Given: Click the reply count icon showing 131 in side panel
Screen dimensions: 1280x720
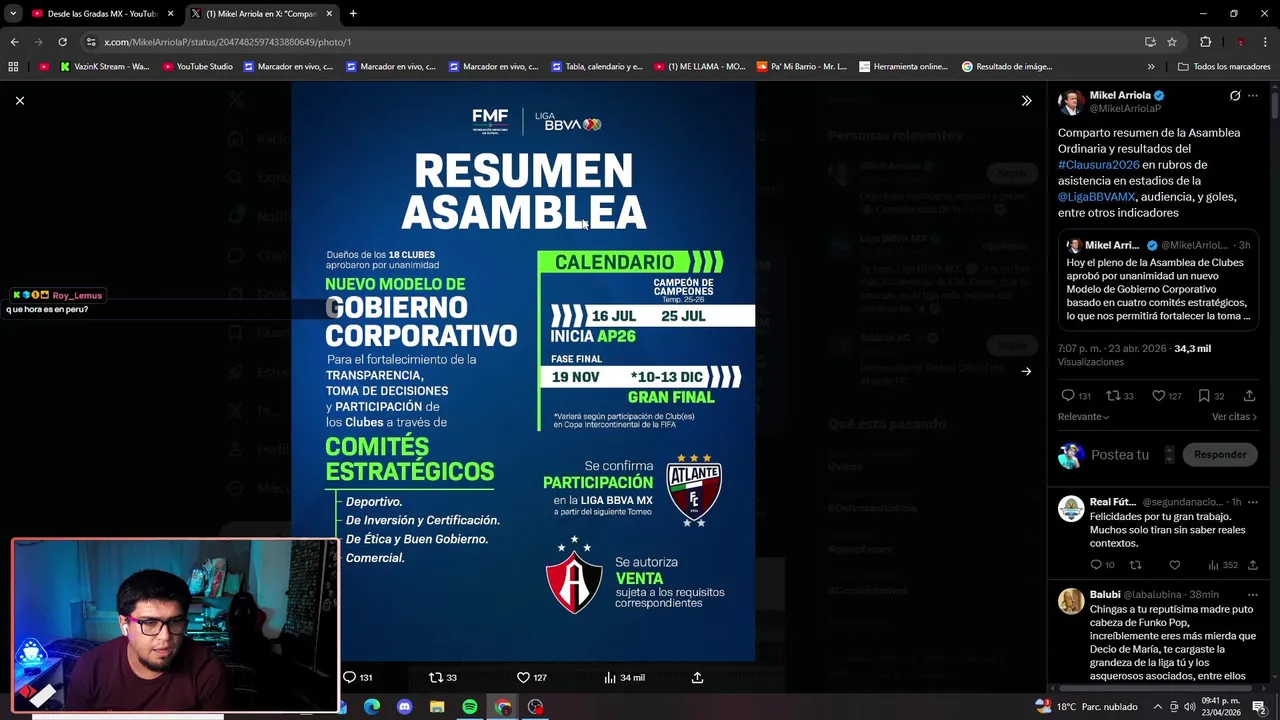Looking at the screenshot, I should pos(1068,396).
